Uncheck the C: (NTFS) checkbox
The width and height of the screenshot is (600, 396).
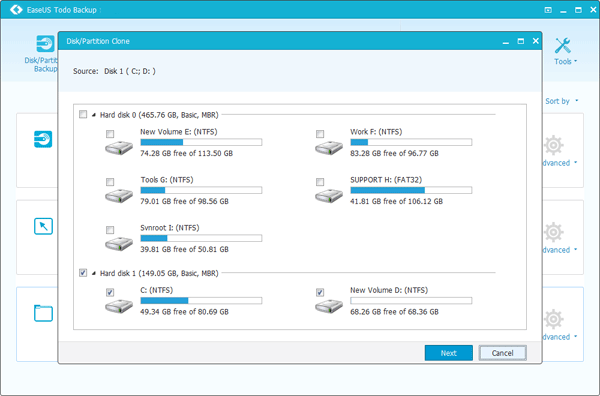click(x=110, y=292)
